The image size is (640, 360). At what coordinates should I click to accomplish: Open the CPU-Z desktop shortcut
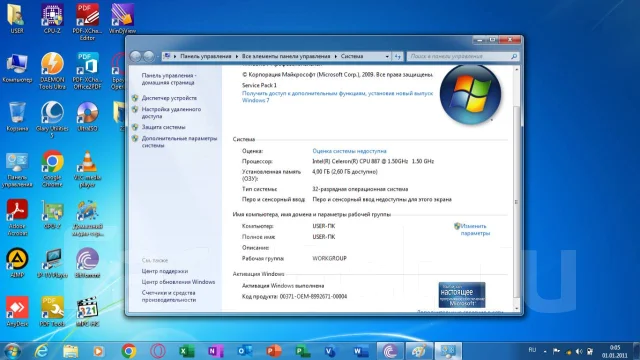click(x=52, y=19)
